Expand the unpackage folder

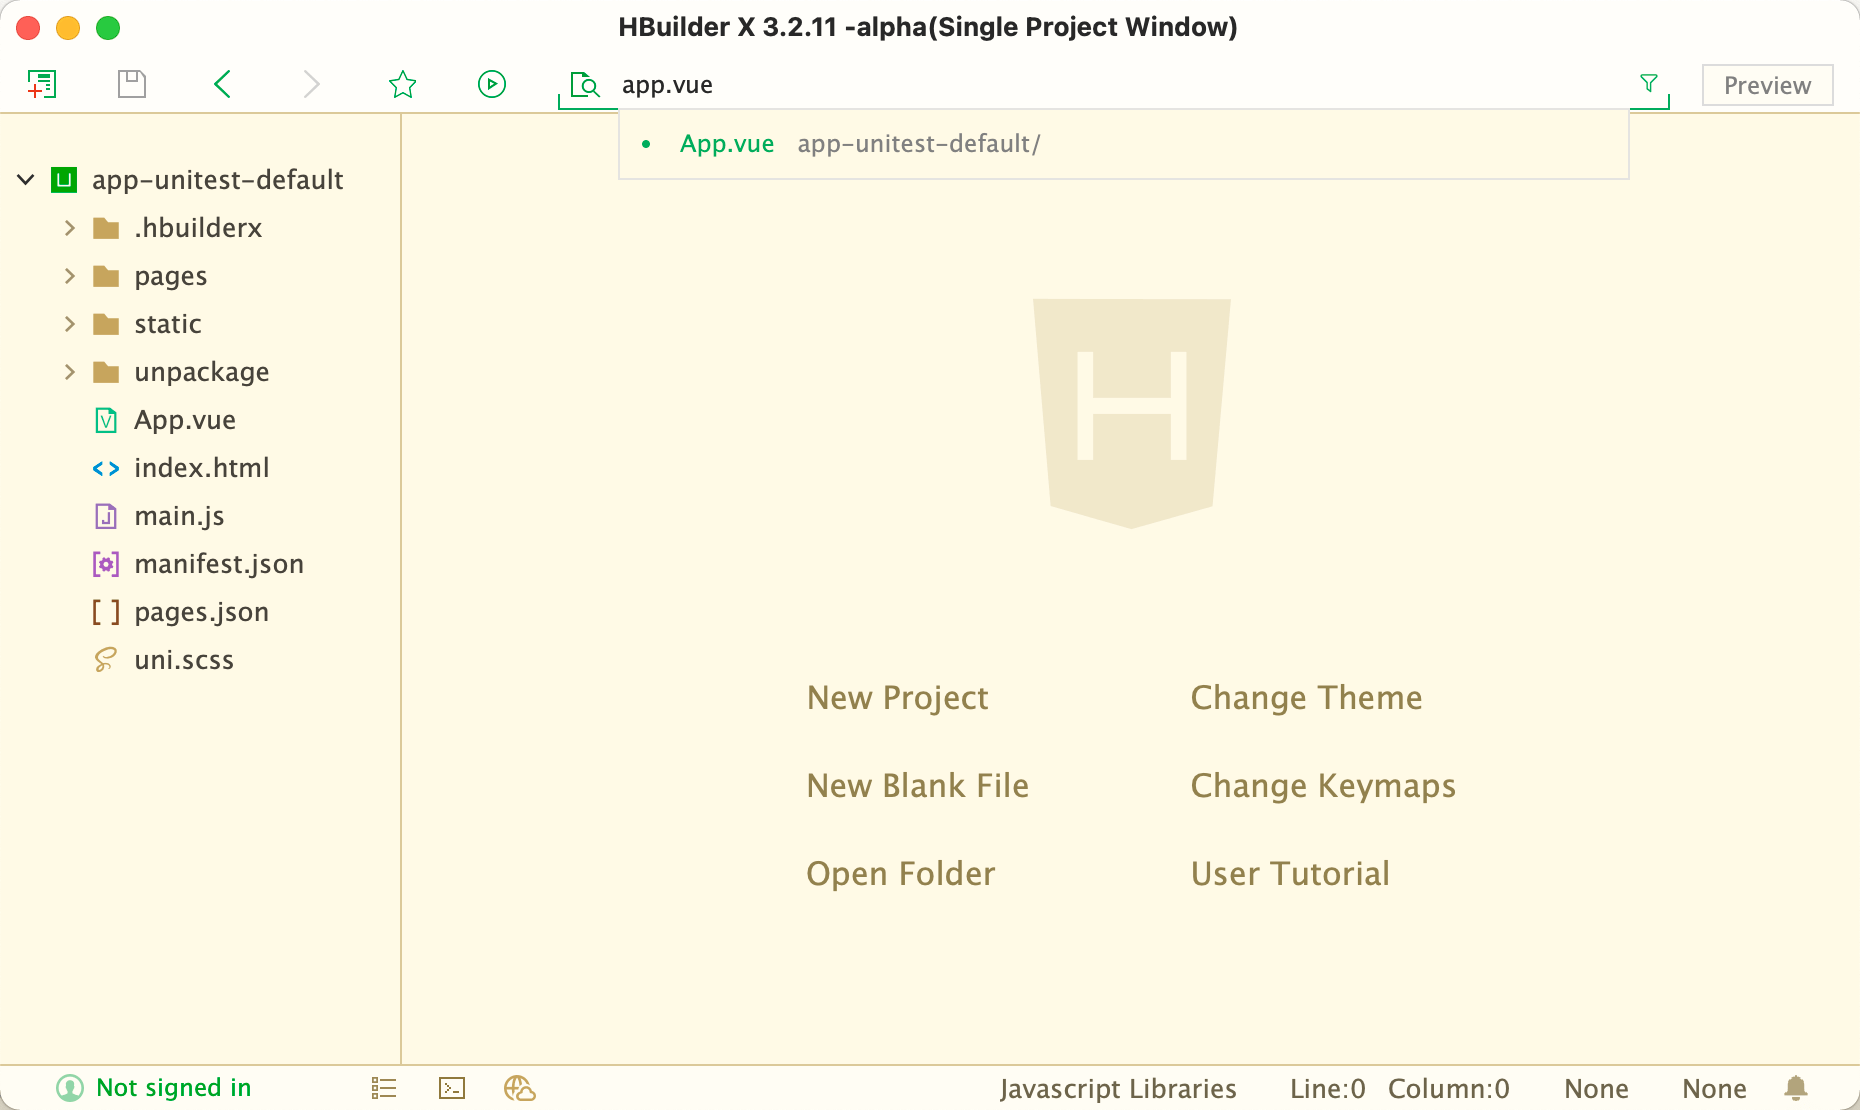[69, 371]
